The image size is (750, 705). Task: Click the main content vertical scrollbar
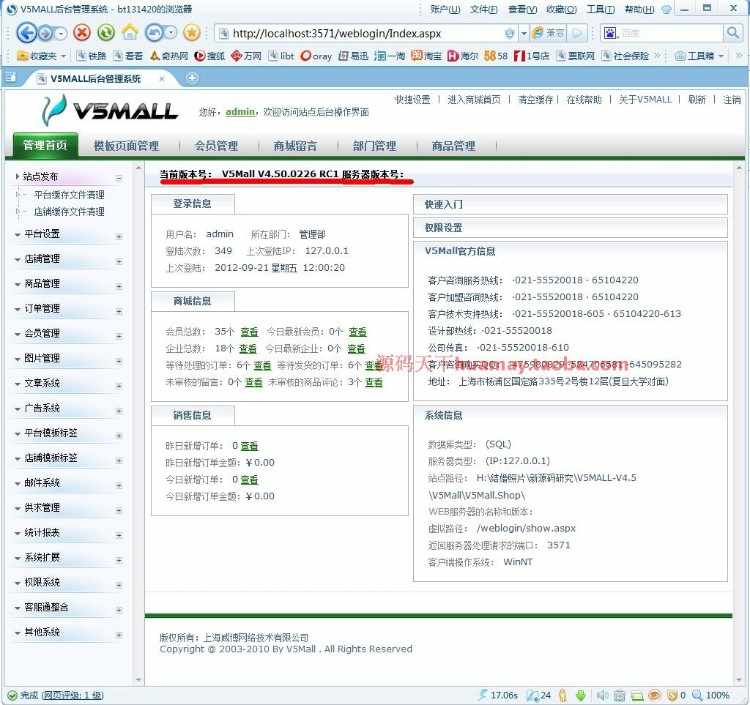tap(739, 423)
